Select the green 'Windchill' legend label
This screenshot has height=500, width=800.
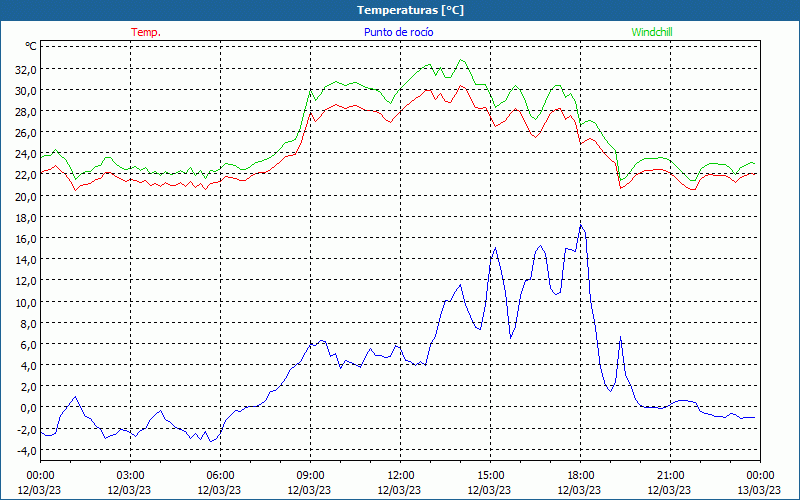[652, 32]
